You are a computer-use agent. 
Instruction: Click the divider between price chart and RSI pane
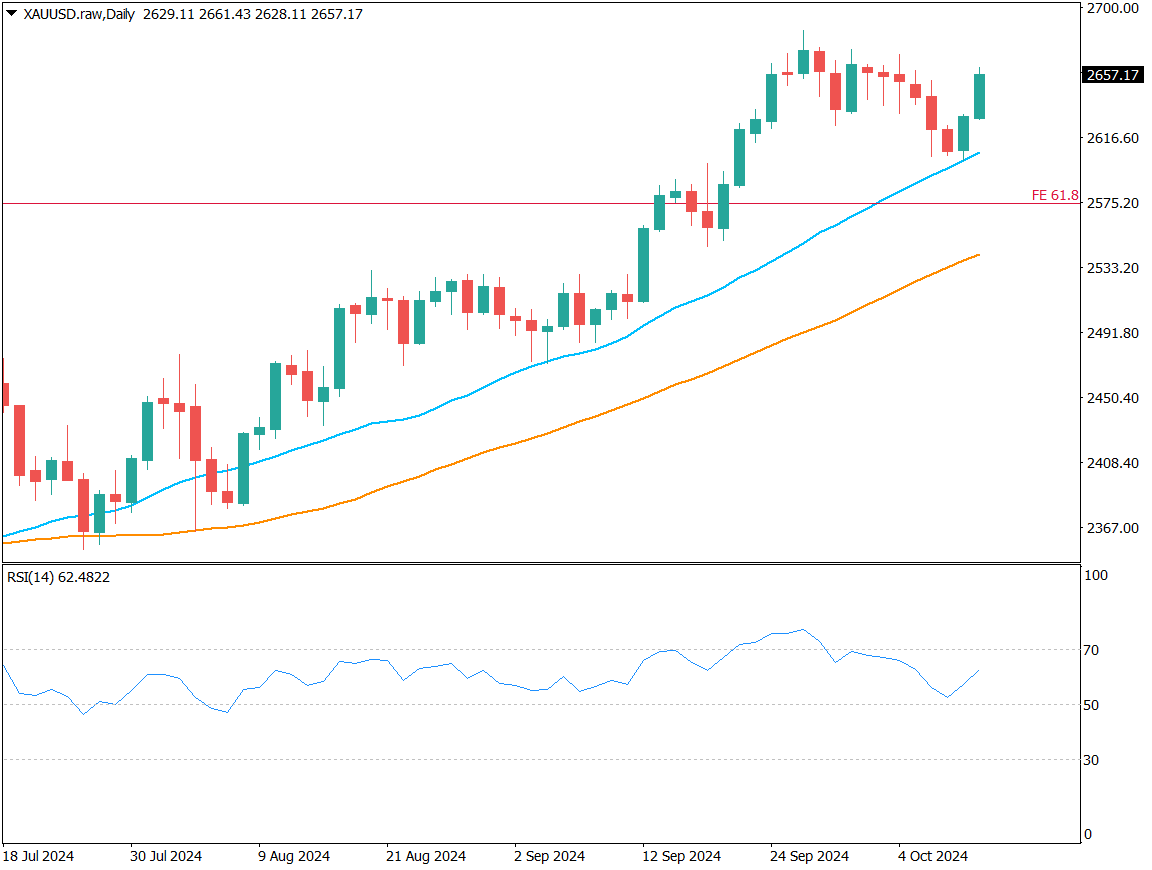540,564
